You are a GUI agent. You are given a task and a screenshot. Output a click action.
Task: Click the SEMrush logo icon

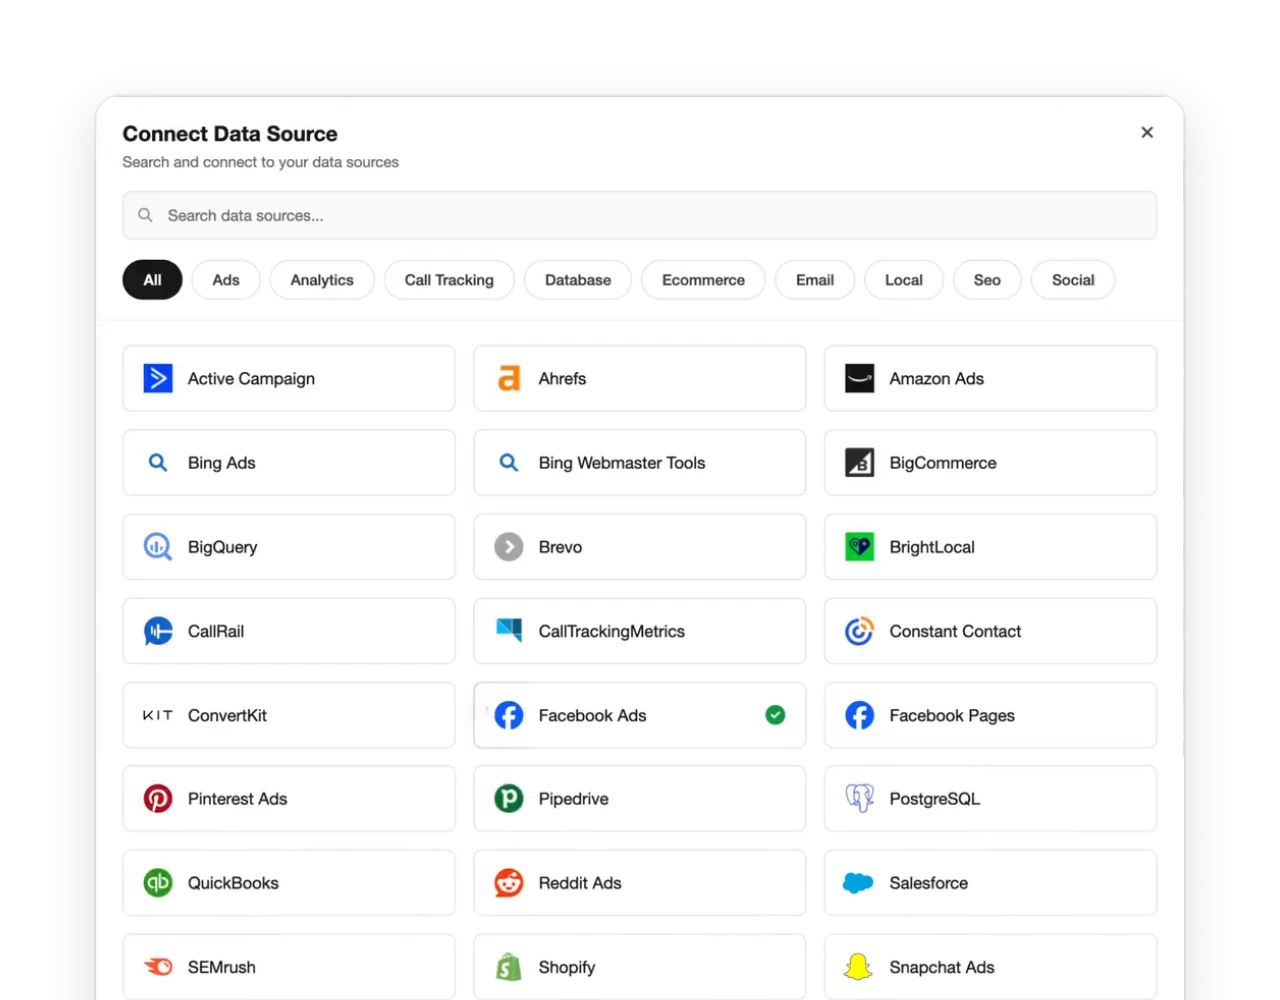point(158,967)
